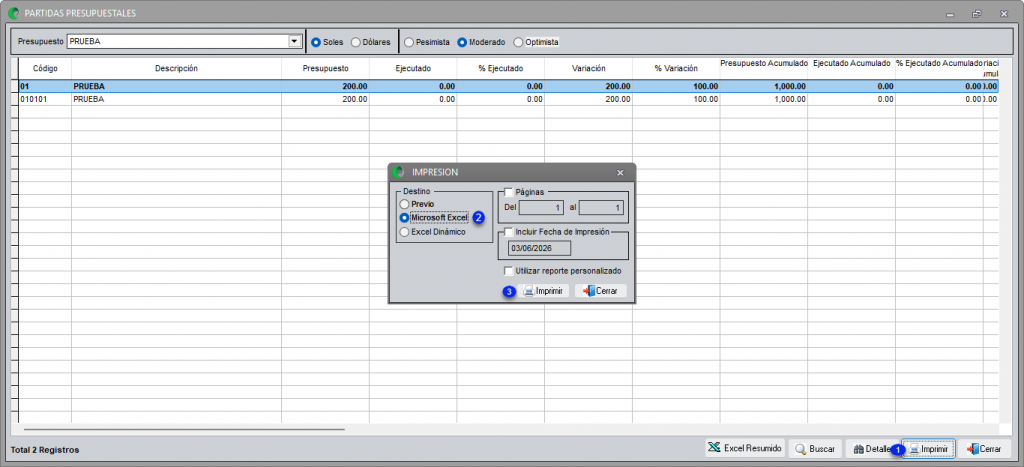This screenshot has width=1024, height=467.
Task: Click the horizontal scrollbar of the grid
Action: 184,429
